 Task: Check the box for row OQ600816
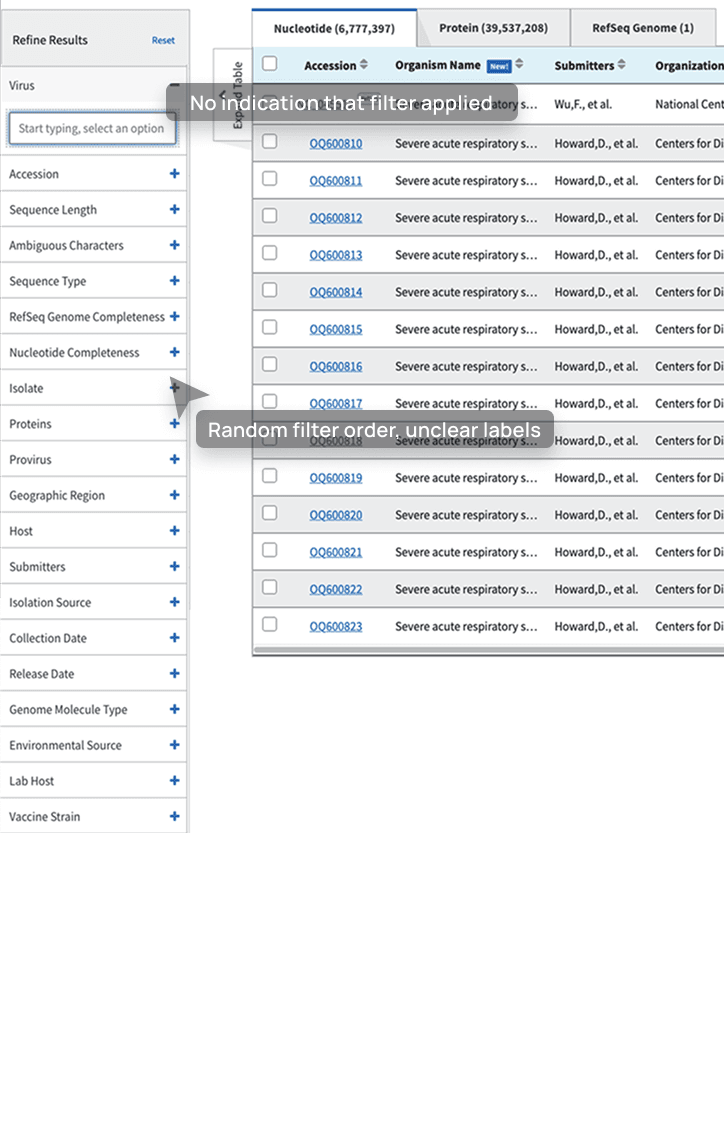270,364
